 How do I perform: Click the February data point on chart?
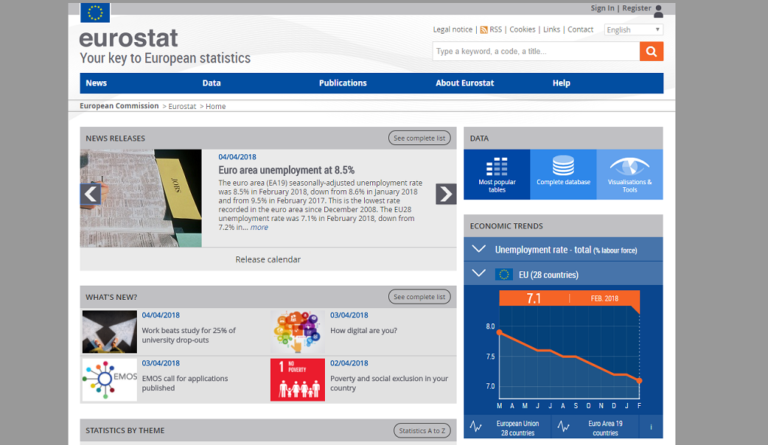tap(639, 380)
